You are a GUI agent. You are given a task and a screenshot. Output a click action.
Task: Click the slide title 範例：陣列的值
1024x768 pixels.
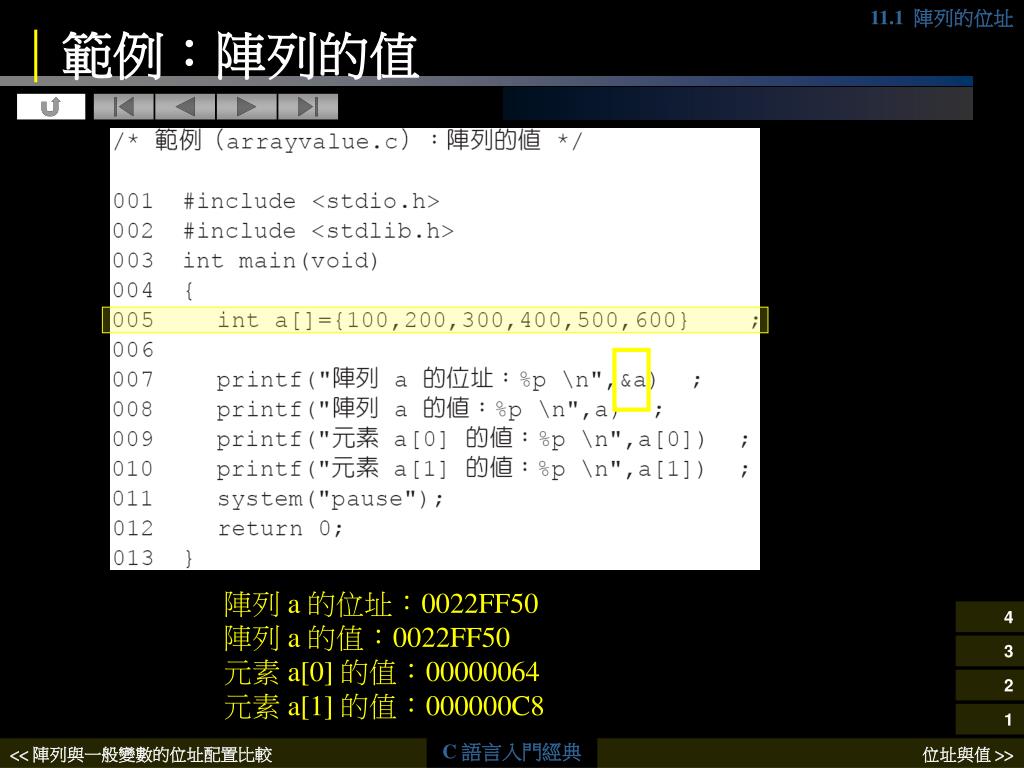tap(240, 56)
